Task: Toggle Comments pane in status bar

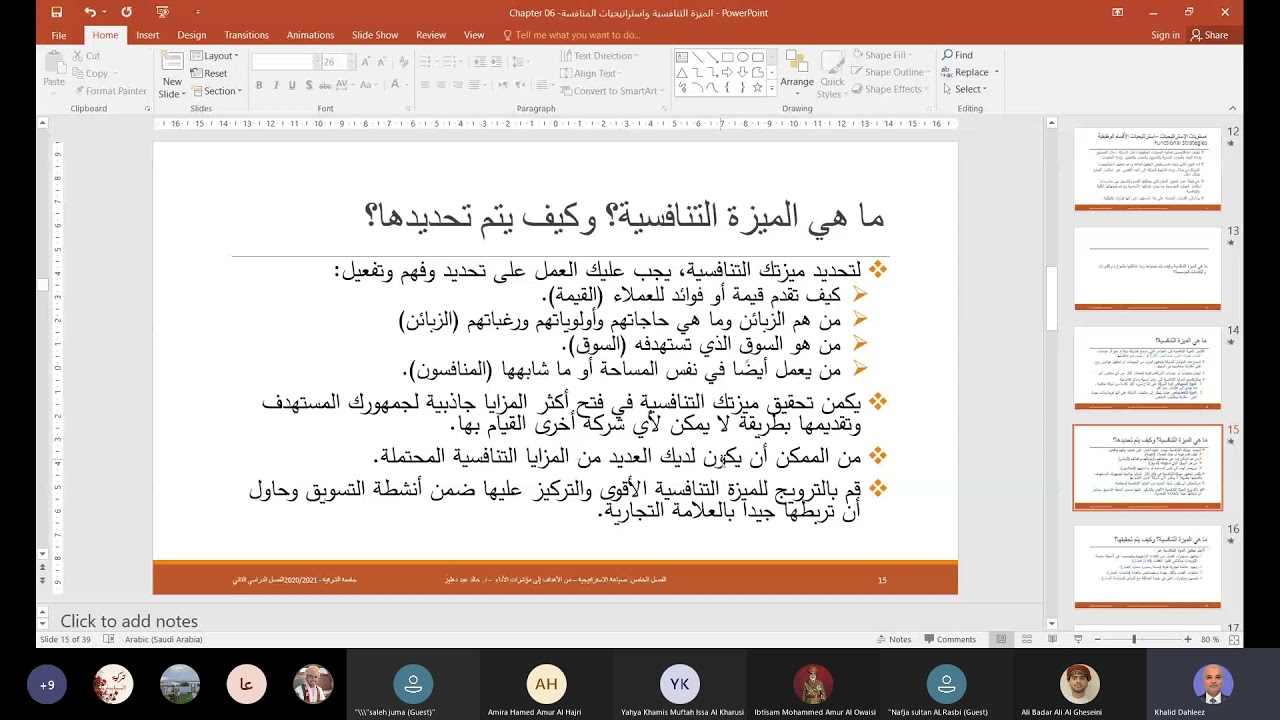Action: point(950,639)
